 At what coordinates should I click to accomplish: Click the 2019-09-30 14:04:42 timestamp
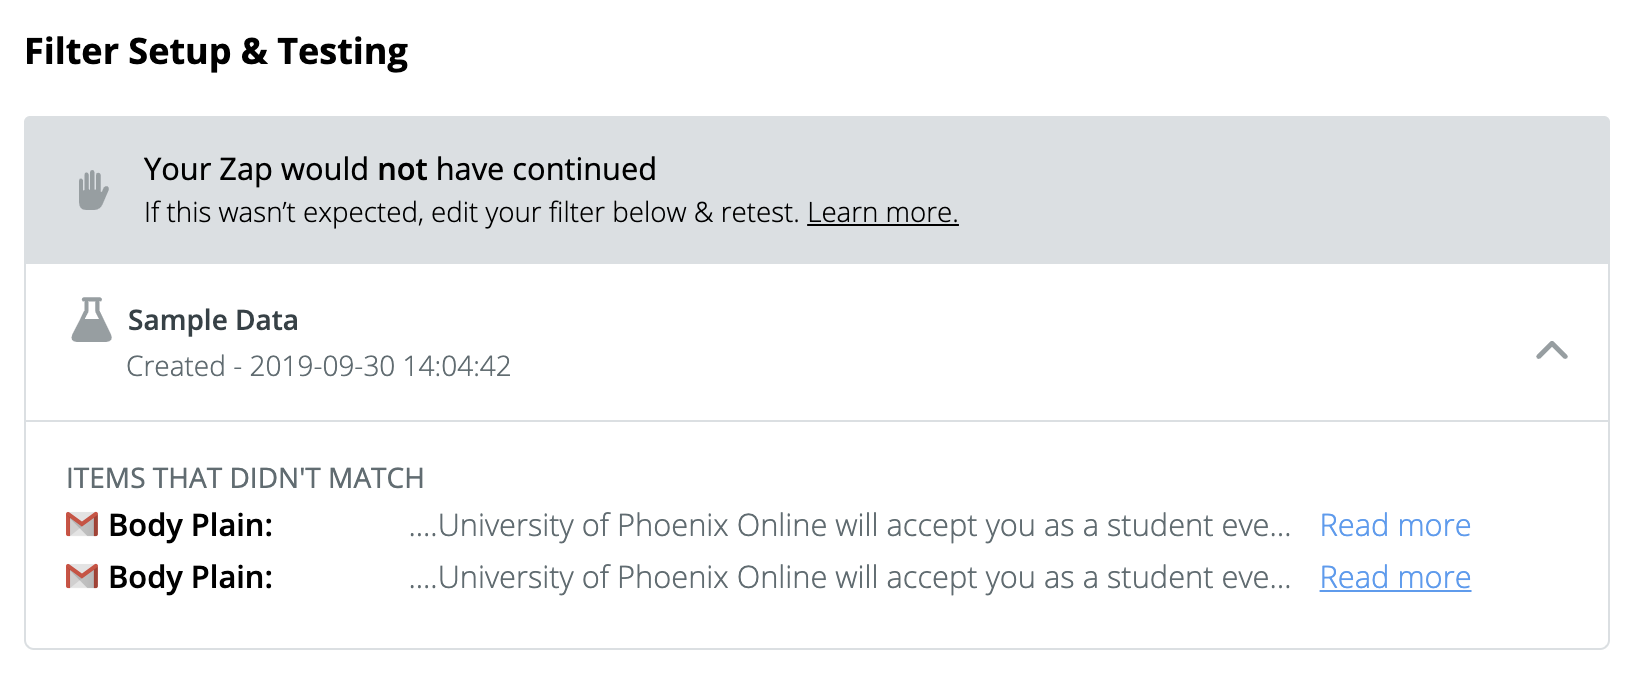point(380,366)
